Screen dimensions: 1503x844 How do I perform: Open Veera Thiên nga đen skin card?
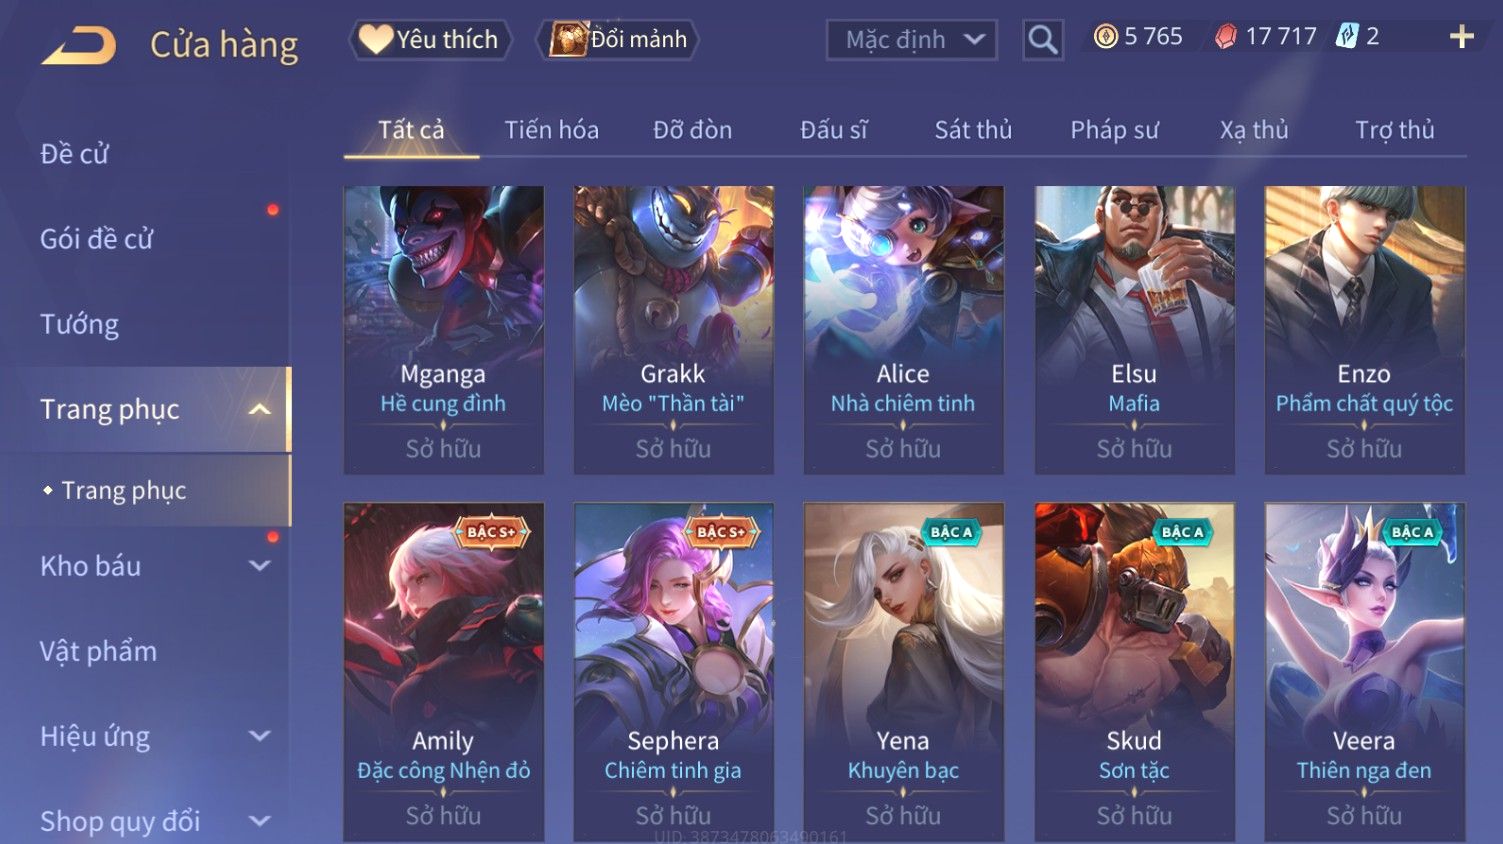(x=1364, y=672)
